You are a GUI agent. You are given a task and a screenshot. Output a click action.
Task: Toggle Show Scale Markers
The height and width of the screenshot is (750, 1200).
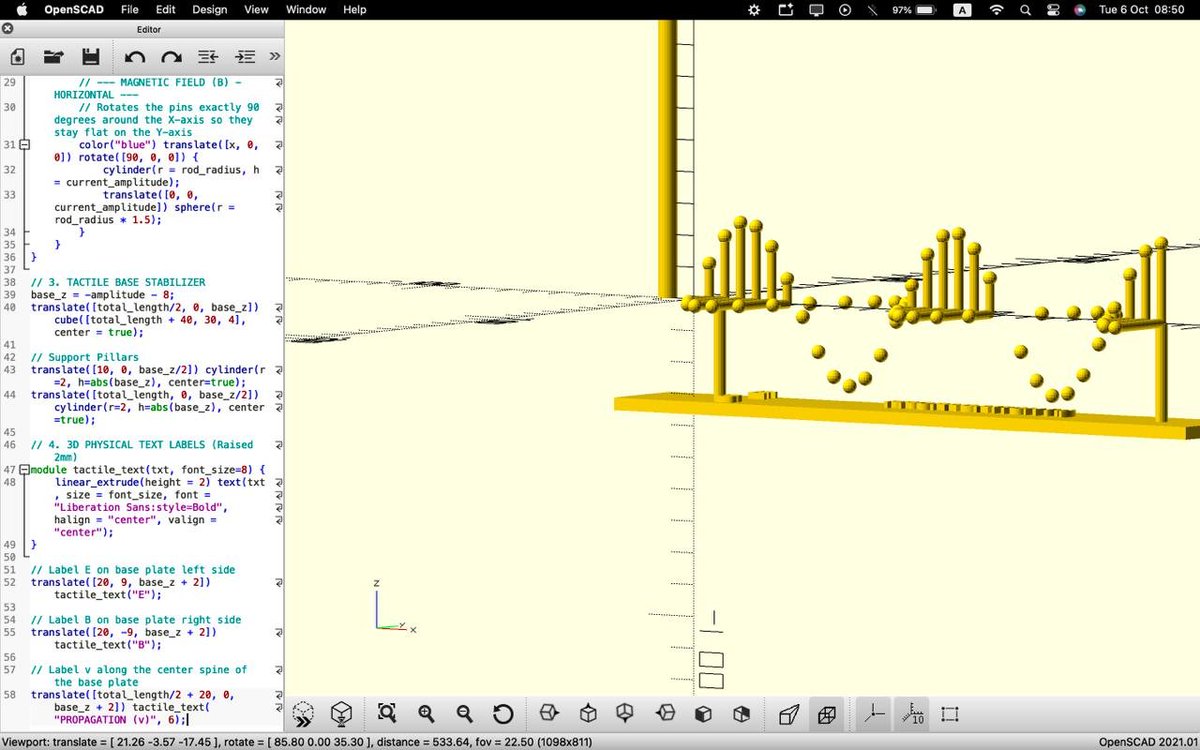click(912, 714)
